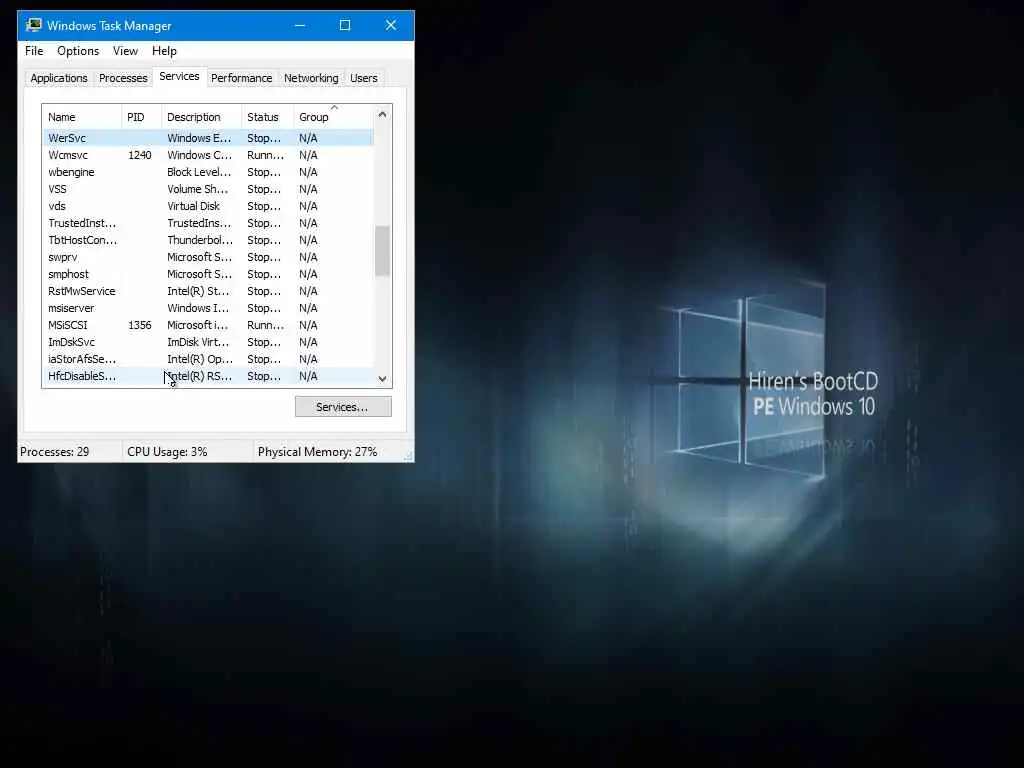Select the iaStorAfsSe... service row
1024x768 pixels.
(208, 359)
